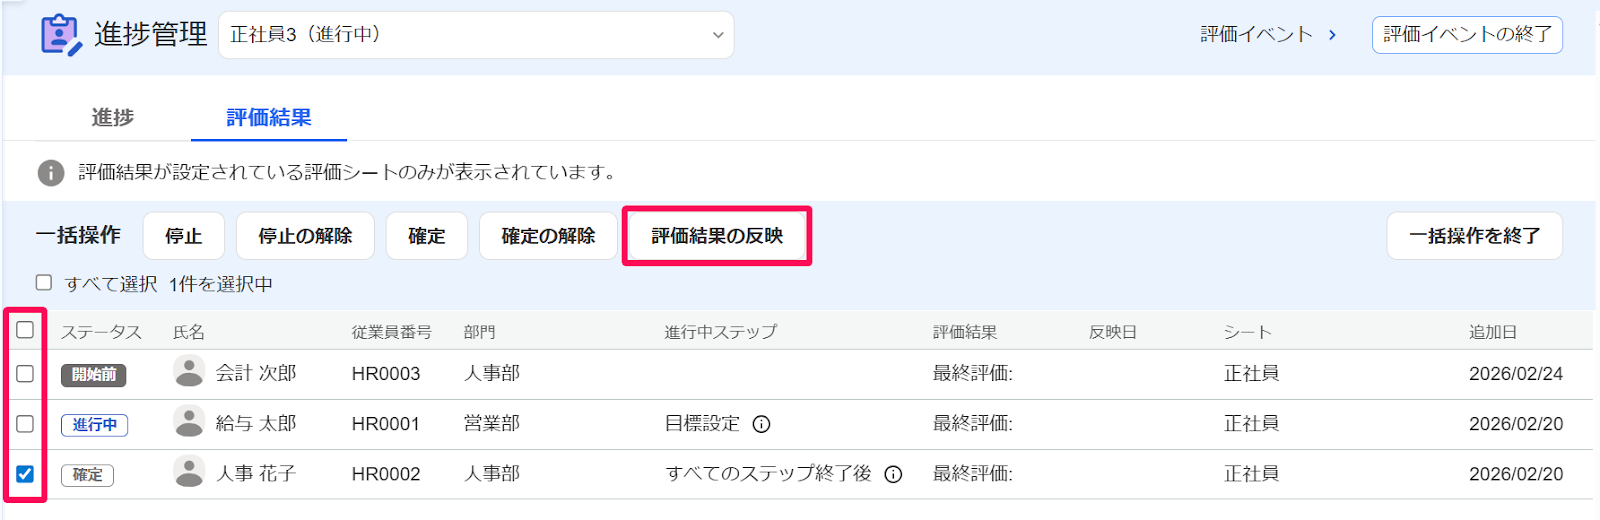This screenshot has height=520, width=1600.
Task: Click the 確定の解除 button
Action: (548, 236)
